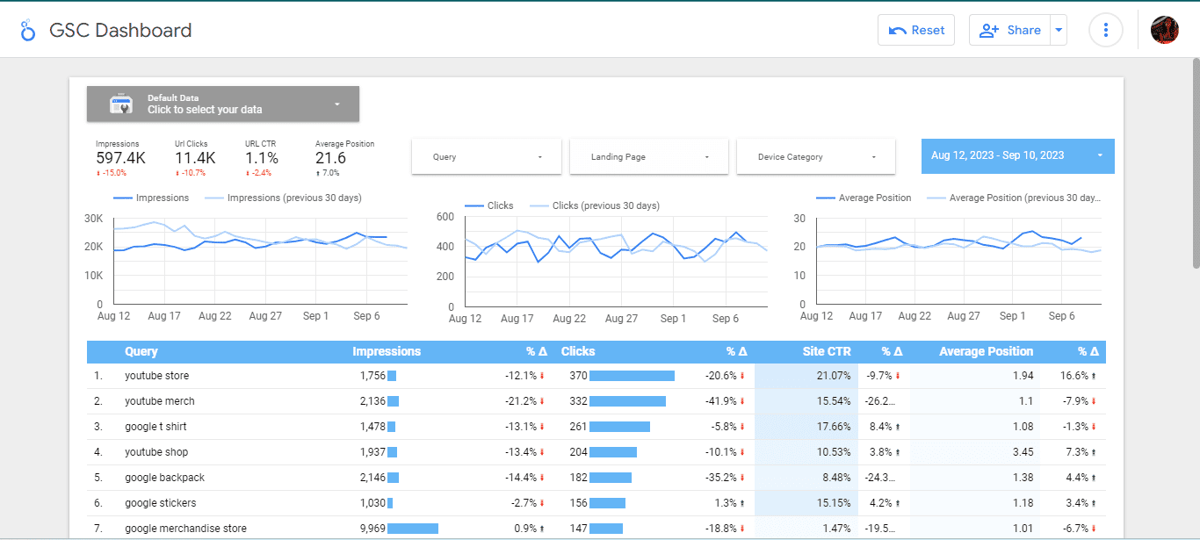Click the Impressions line chart
This screenshot has width=1200, height=540.
coord(247,256)
